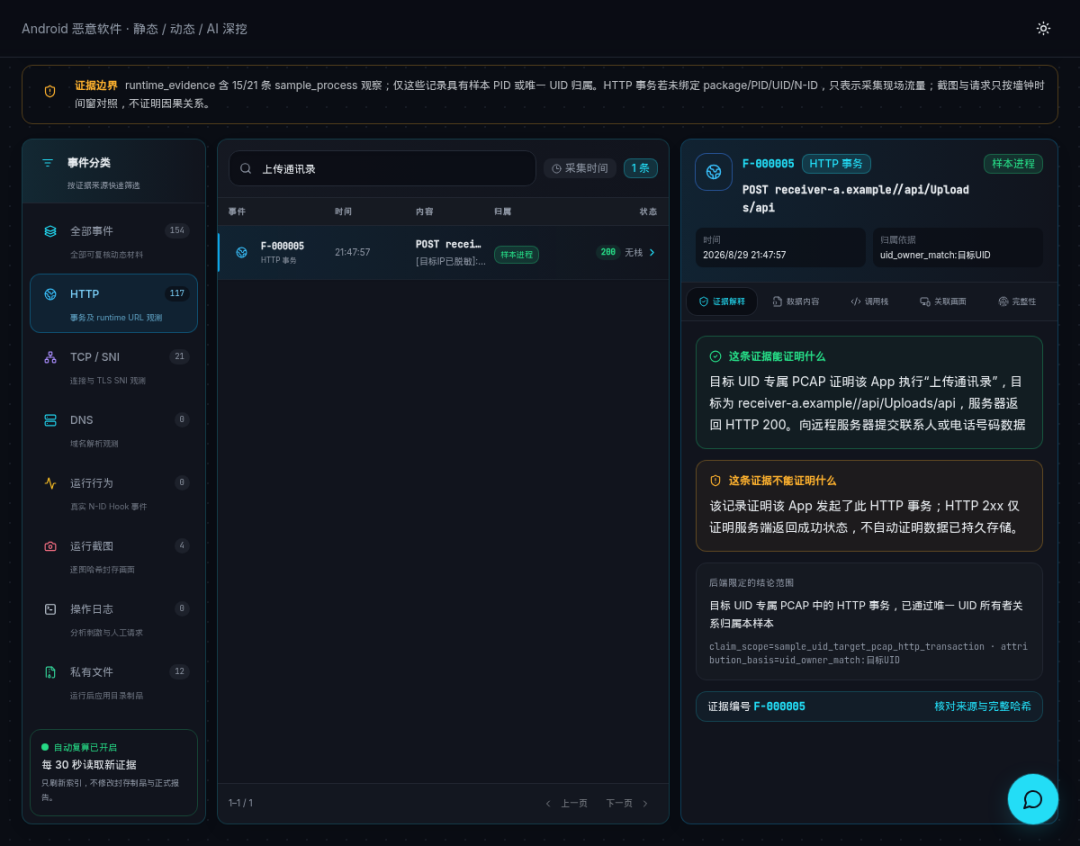Click the 归属依据 uid_owner_match card
The image size is (1080, 846).
957,247
